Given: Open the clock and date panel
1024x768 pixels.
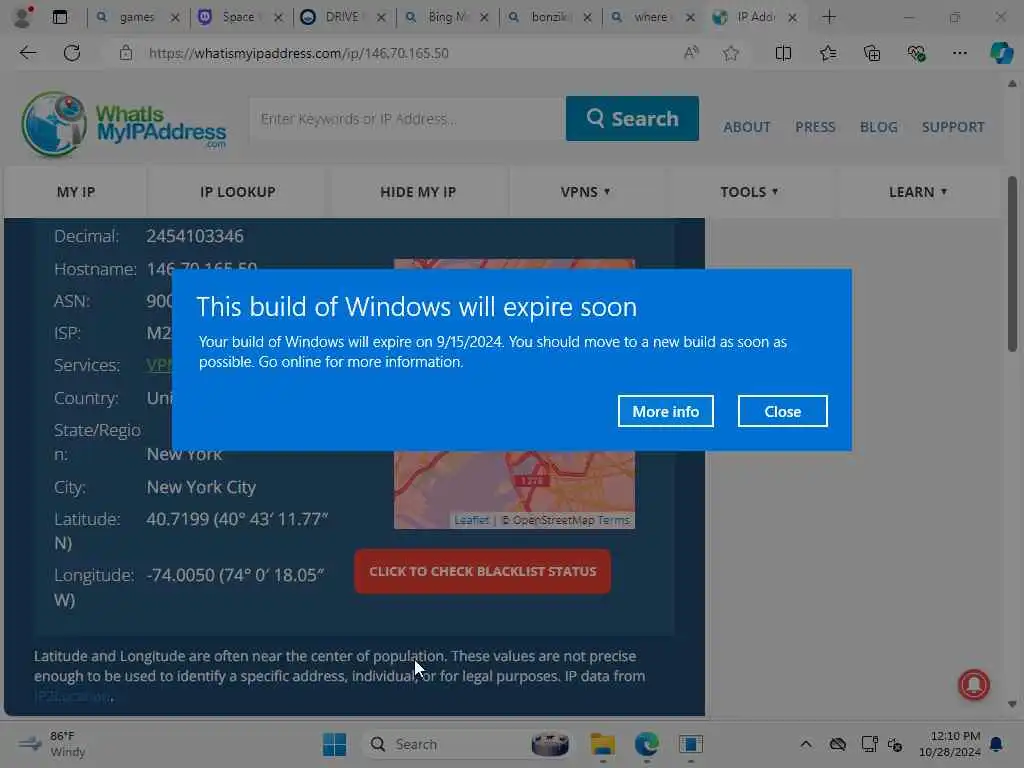Looking at the screenshot, I should tap(949, 744).
